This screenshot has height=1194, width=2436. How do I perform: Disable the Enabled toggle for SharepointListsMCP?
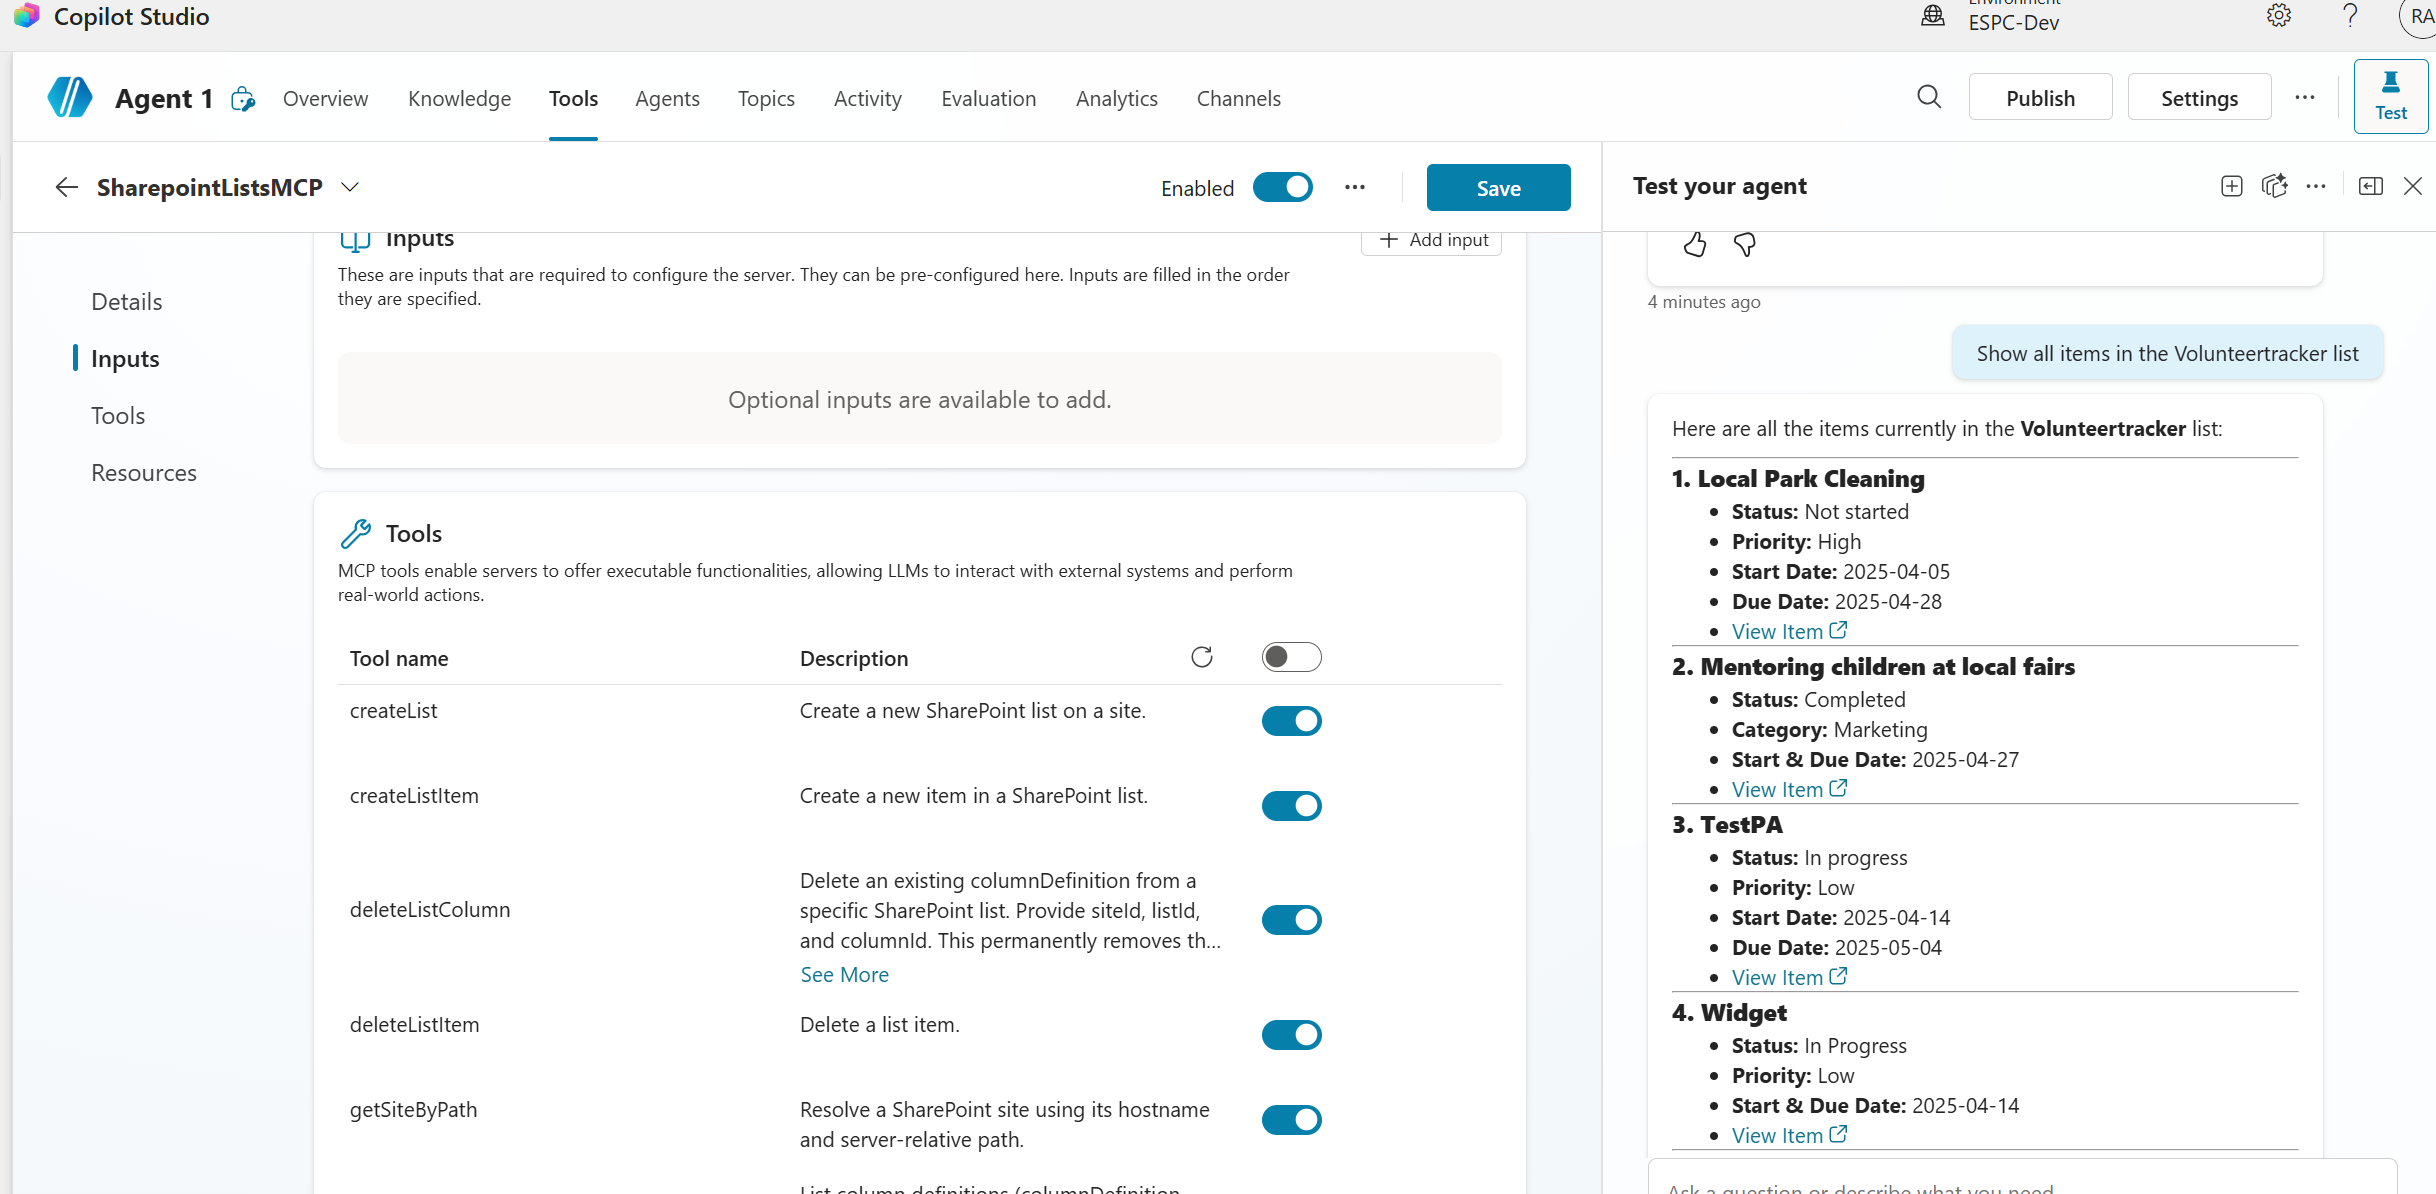click(1282, 187)
